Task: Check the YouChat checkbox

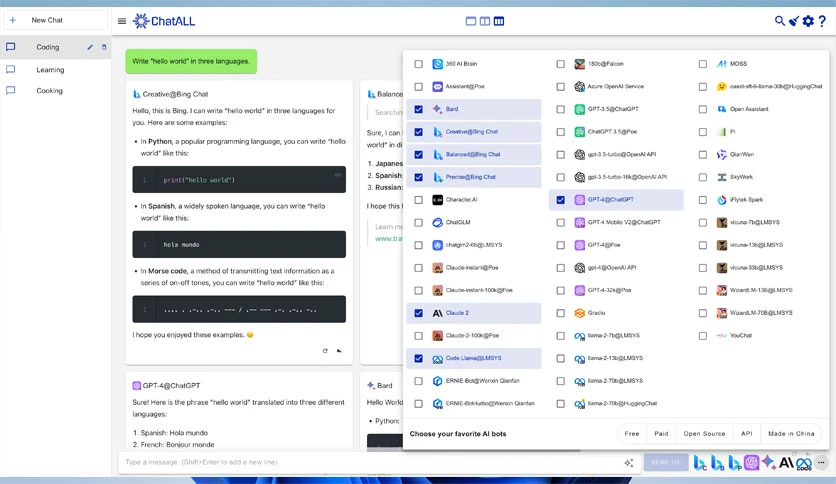Action: (x=703, y=336)
